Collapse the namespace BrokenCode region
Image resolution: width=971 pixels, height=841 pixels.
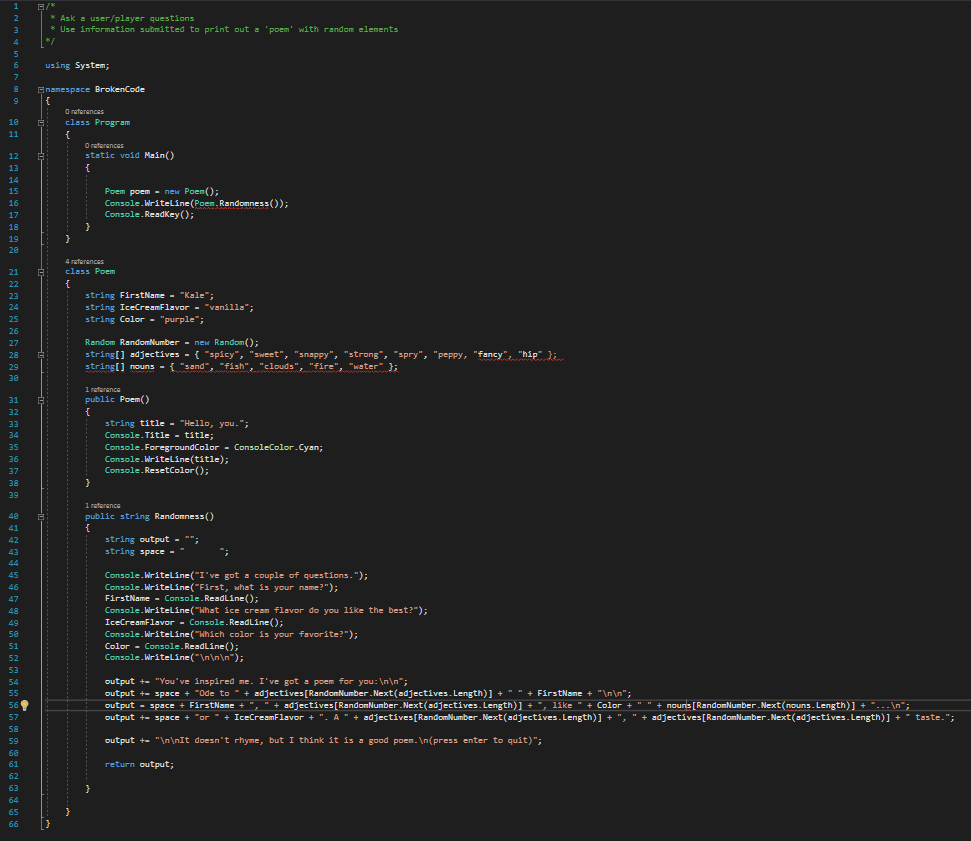tap(41, 90)
